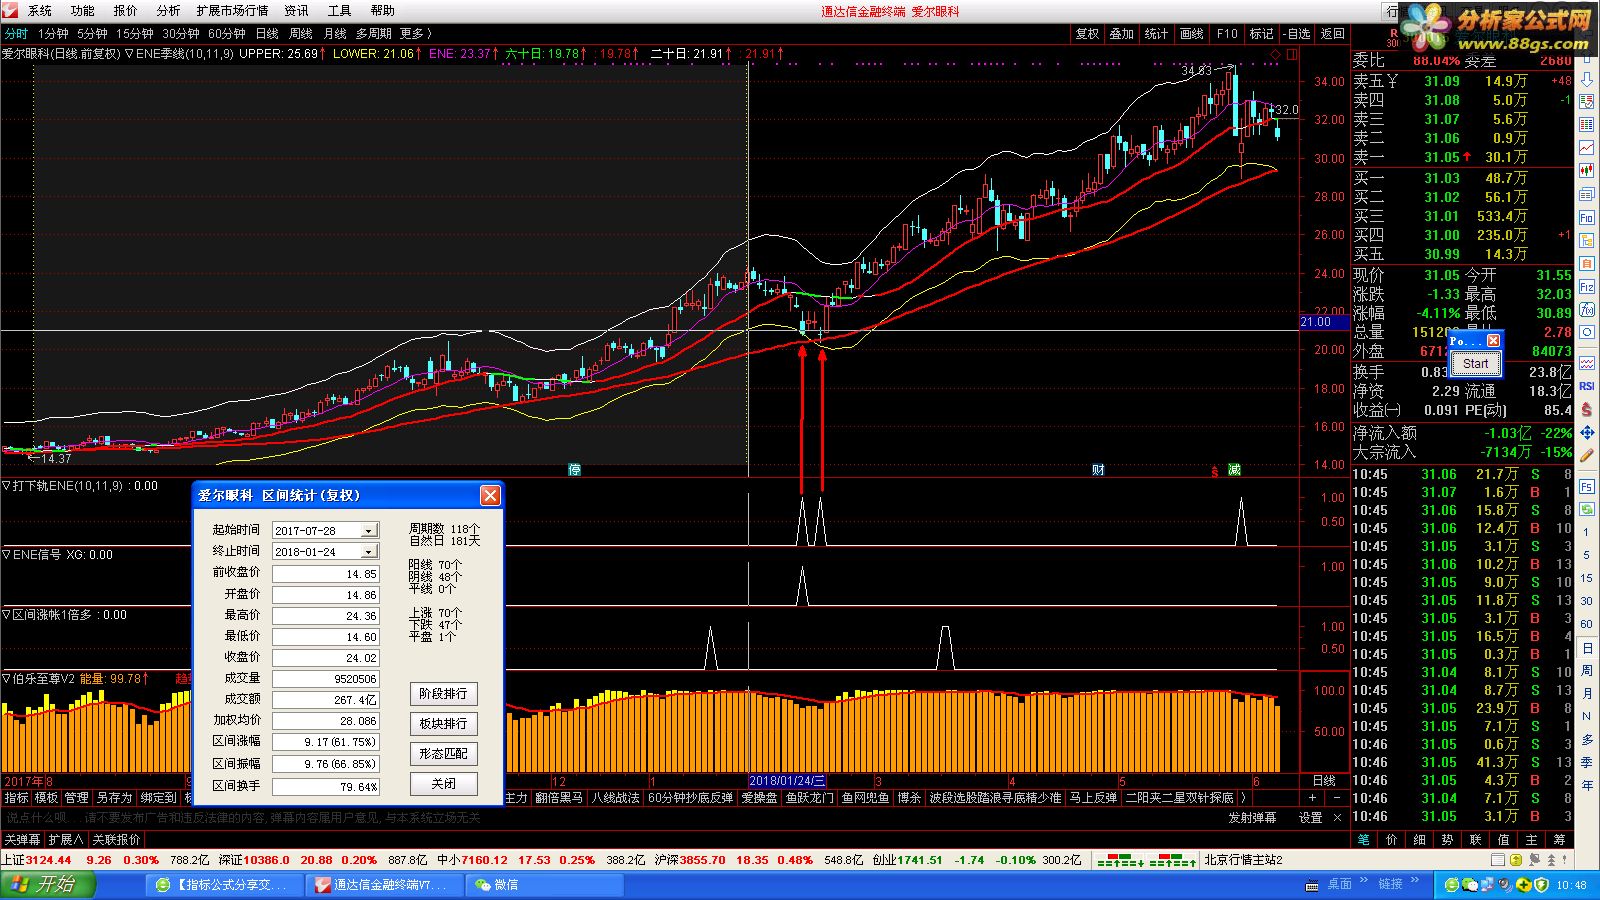Click the 复权 toolbar button

(1087, 34)
